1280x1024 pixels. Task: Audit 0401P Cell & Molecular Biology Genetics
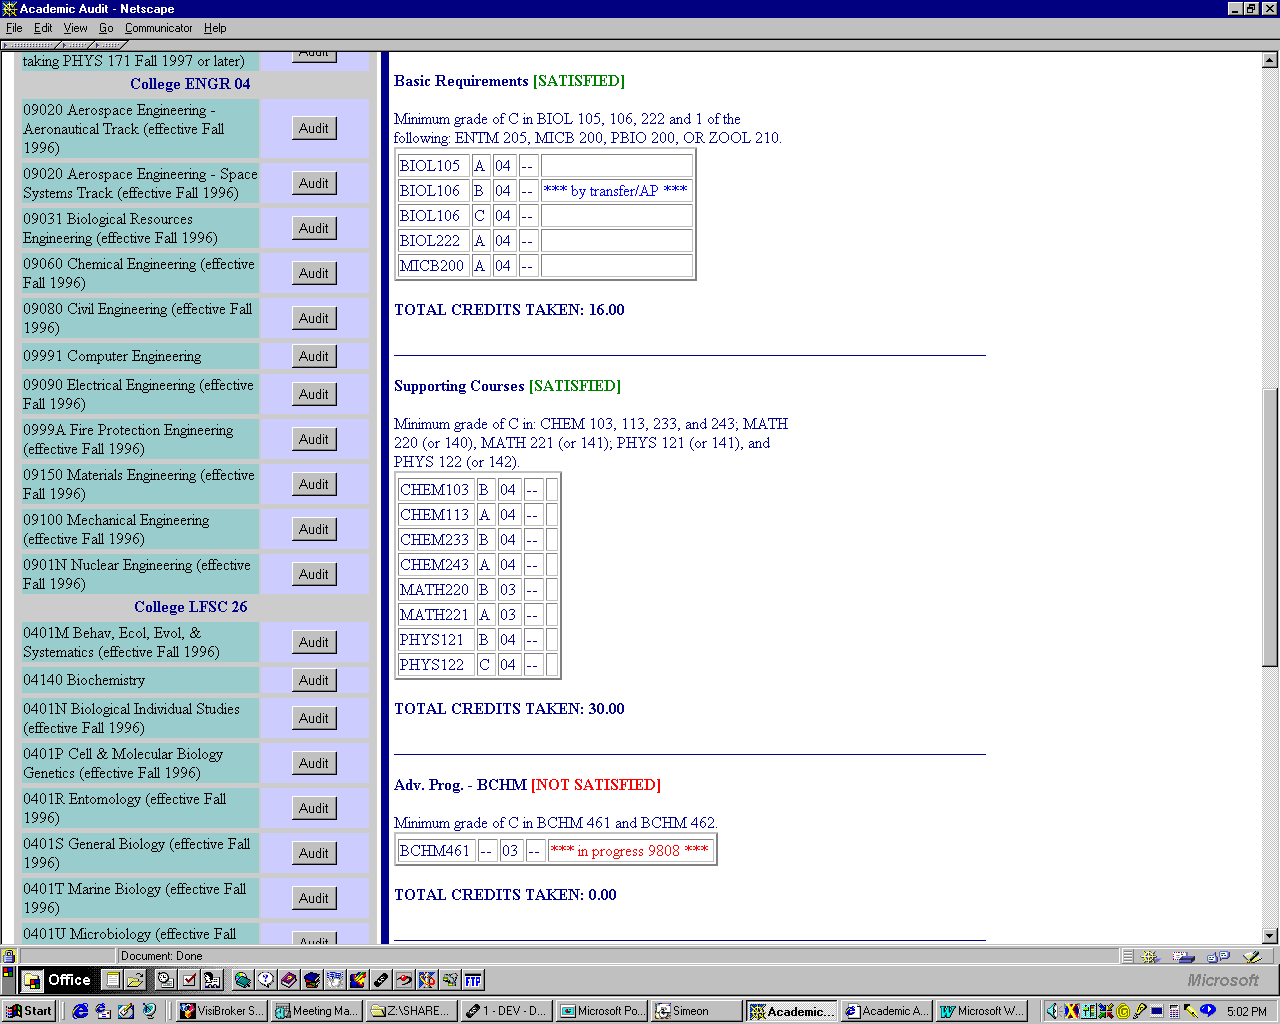pyautogui.click(x=314, y=763)
